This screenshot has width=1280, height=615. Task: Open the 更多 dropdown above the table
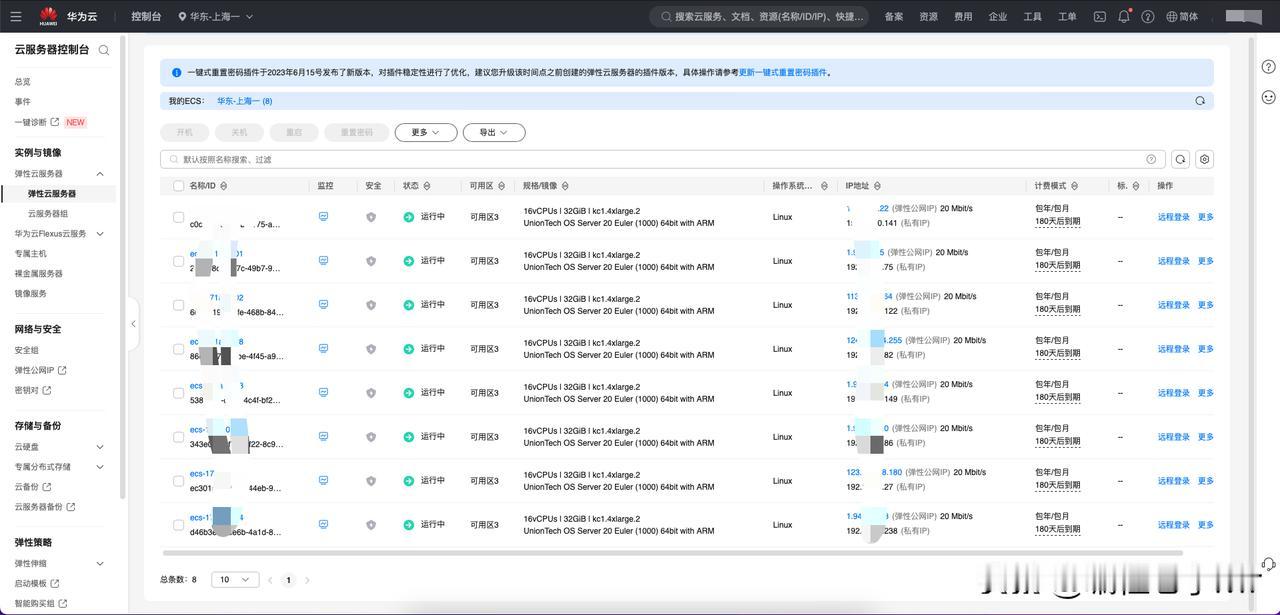[x=425, y=132]
